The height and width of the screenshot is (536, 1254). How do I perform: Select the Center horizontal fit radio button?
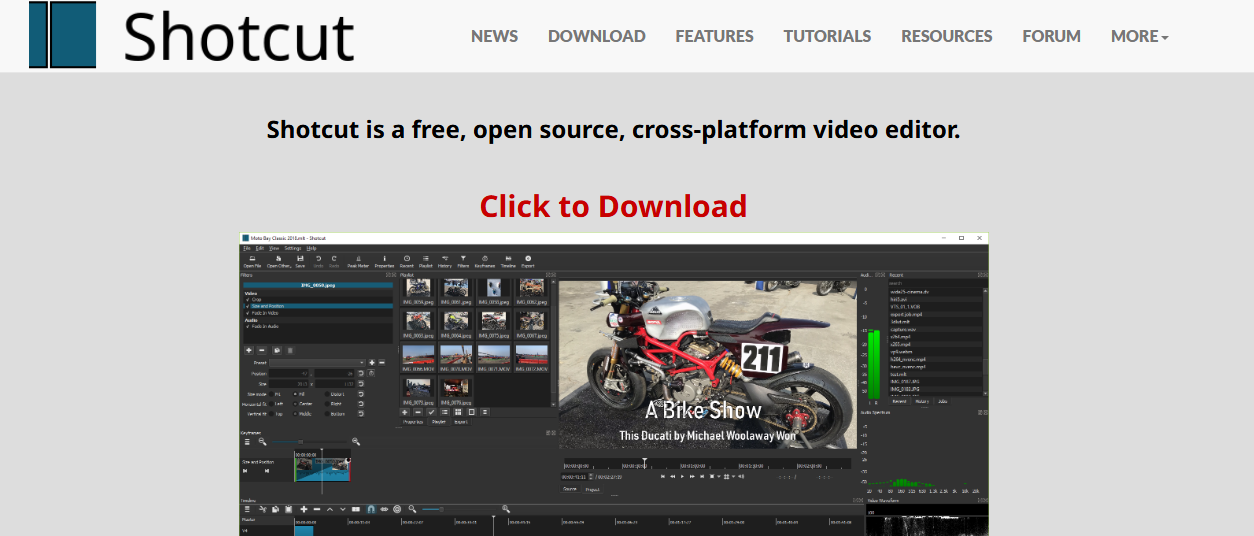pos(295,404)
